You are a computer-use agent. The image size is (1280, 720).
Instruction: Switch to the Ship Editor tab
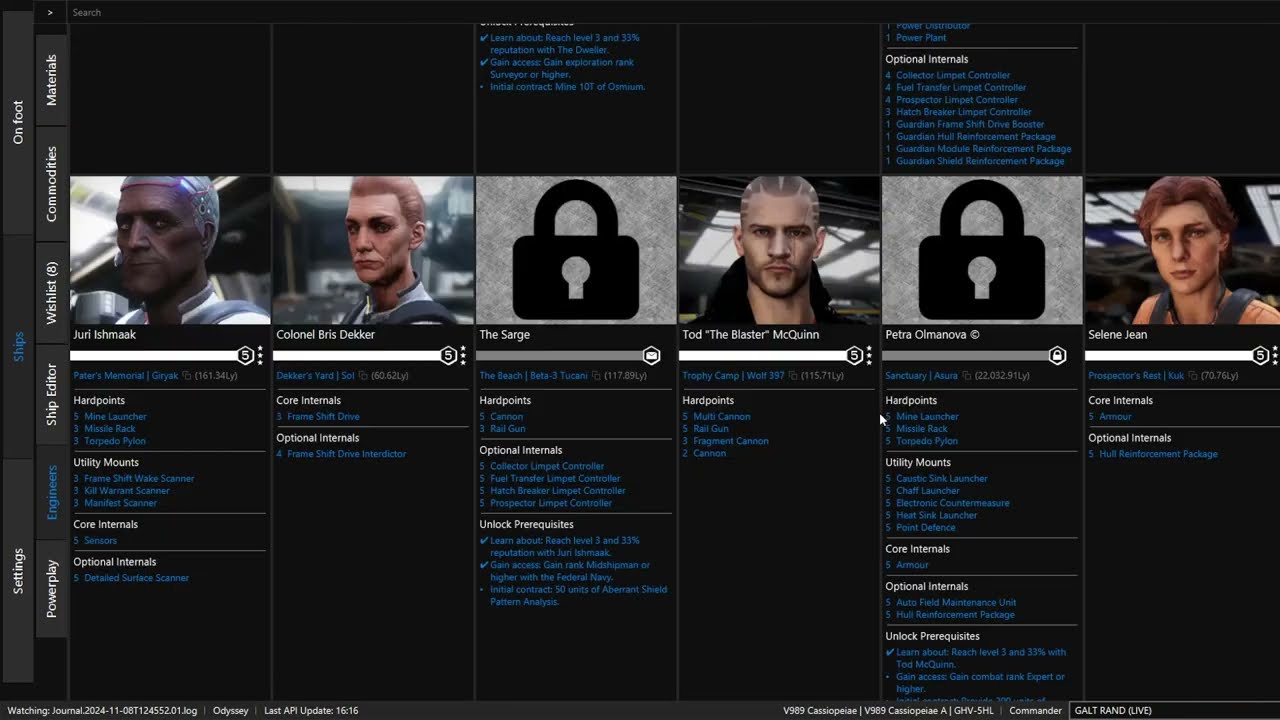click(x=52, y=394)
